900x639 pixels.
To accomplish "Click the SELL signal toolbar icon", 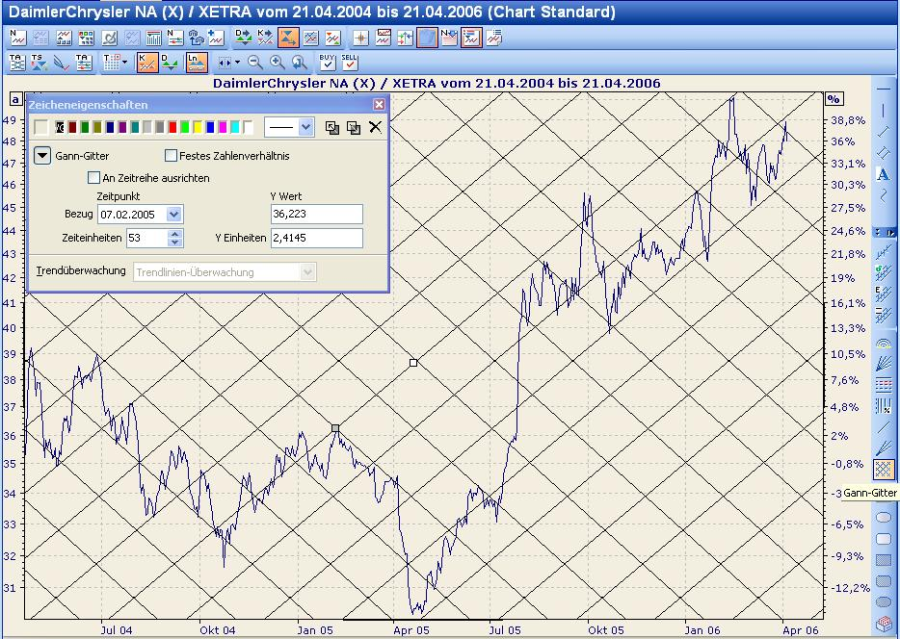I will [349, 62].
